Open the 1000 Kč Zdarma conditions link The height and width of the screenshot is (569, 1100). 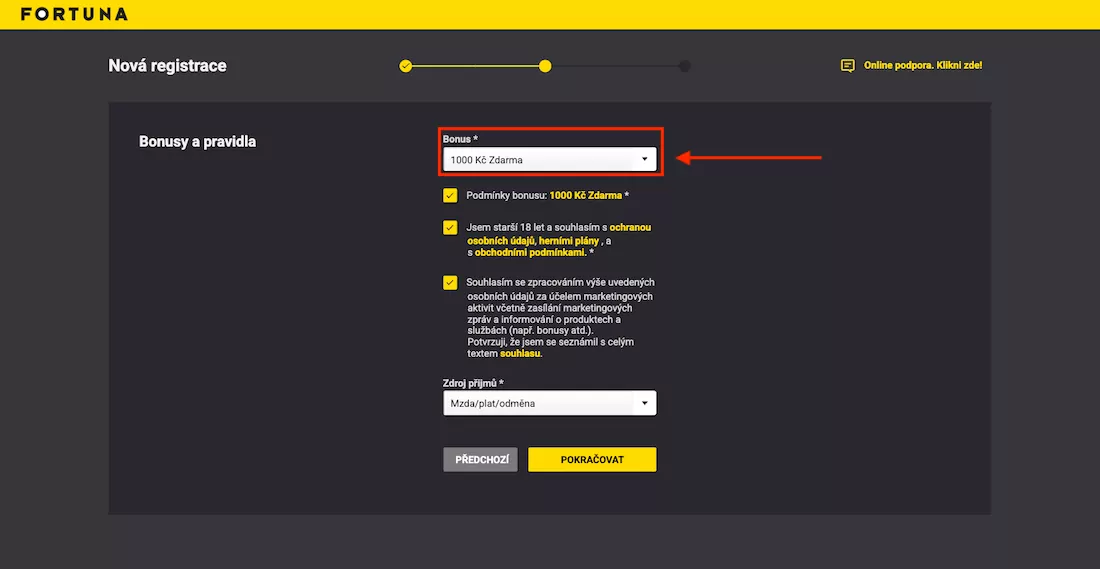coord(585,196)
